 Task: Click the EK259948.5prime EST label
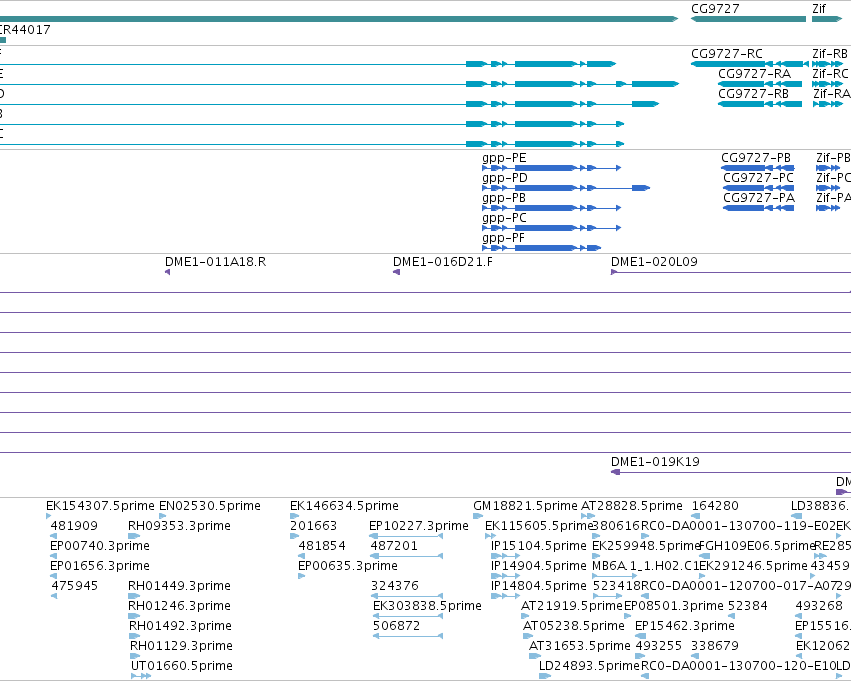(646, 546)
